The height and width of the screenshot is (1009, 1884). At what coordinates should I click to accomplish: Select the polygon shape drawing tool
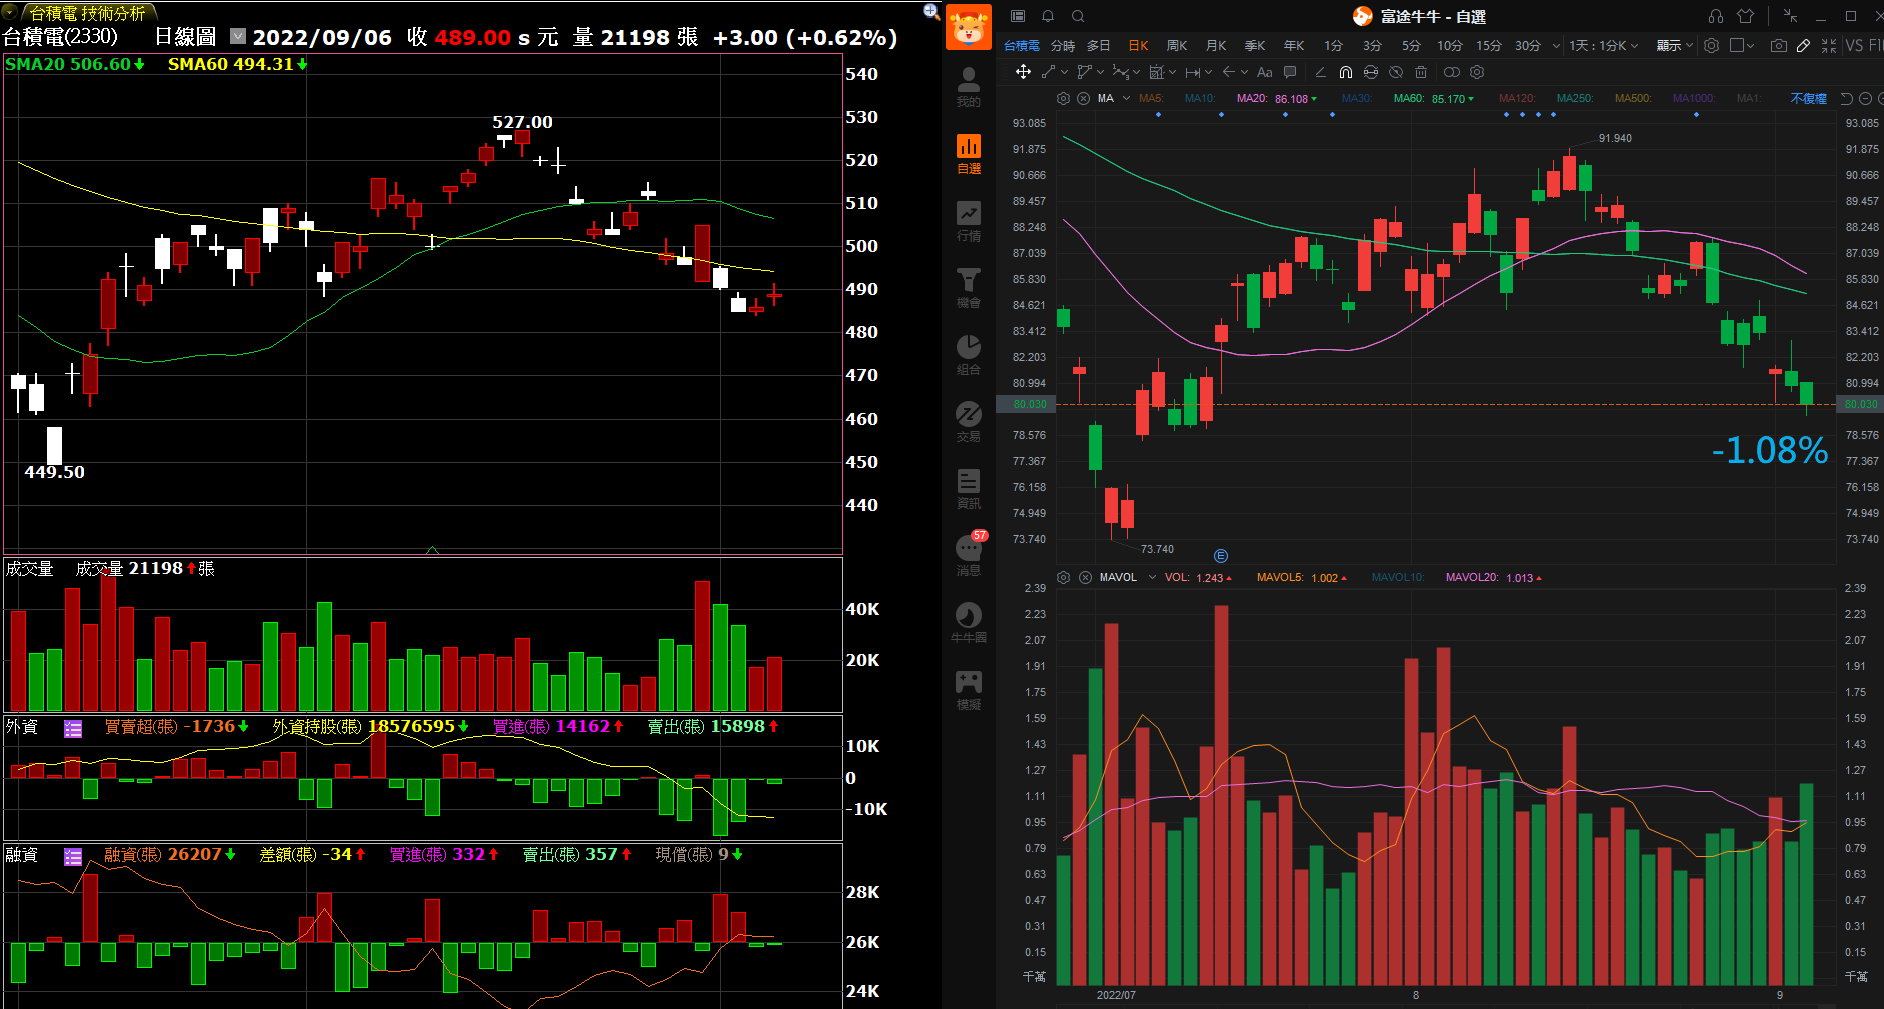point(1084,72)
